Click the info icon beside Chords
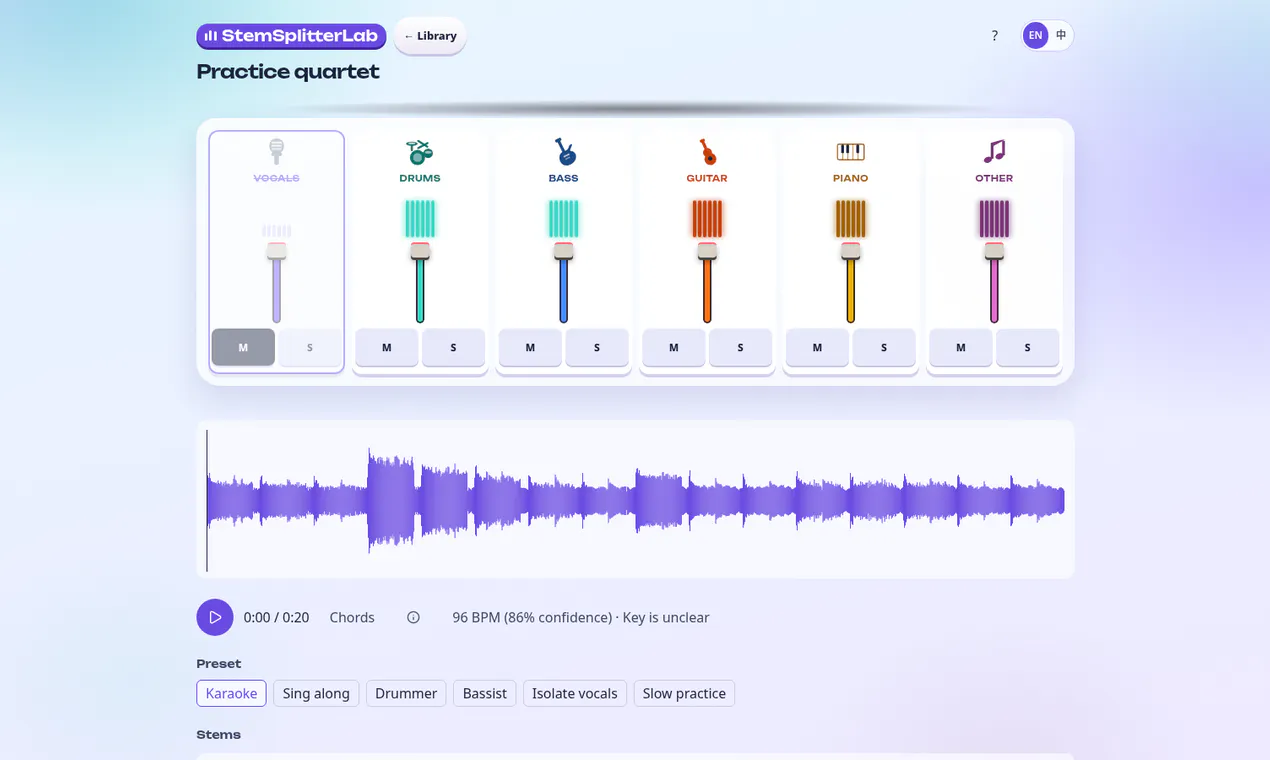Viewport: 1270px width, 760px height. point(413,618)
